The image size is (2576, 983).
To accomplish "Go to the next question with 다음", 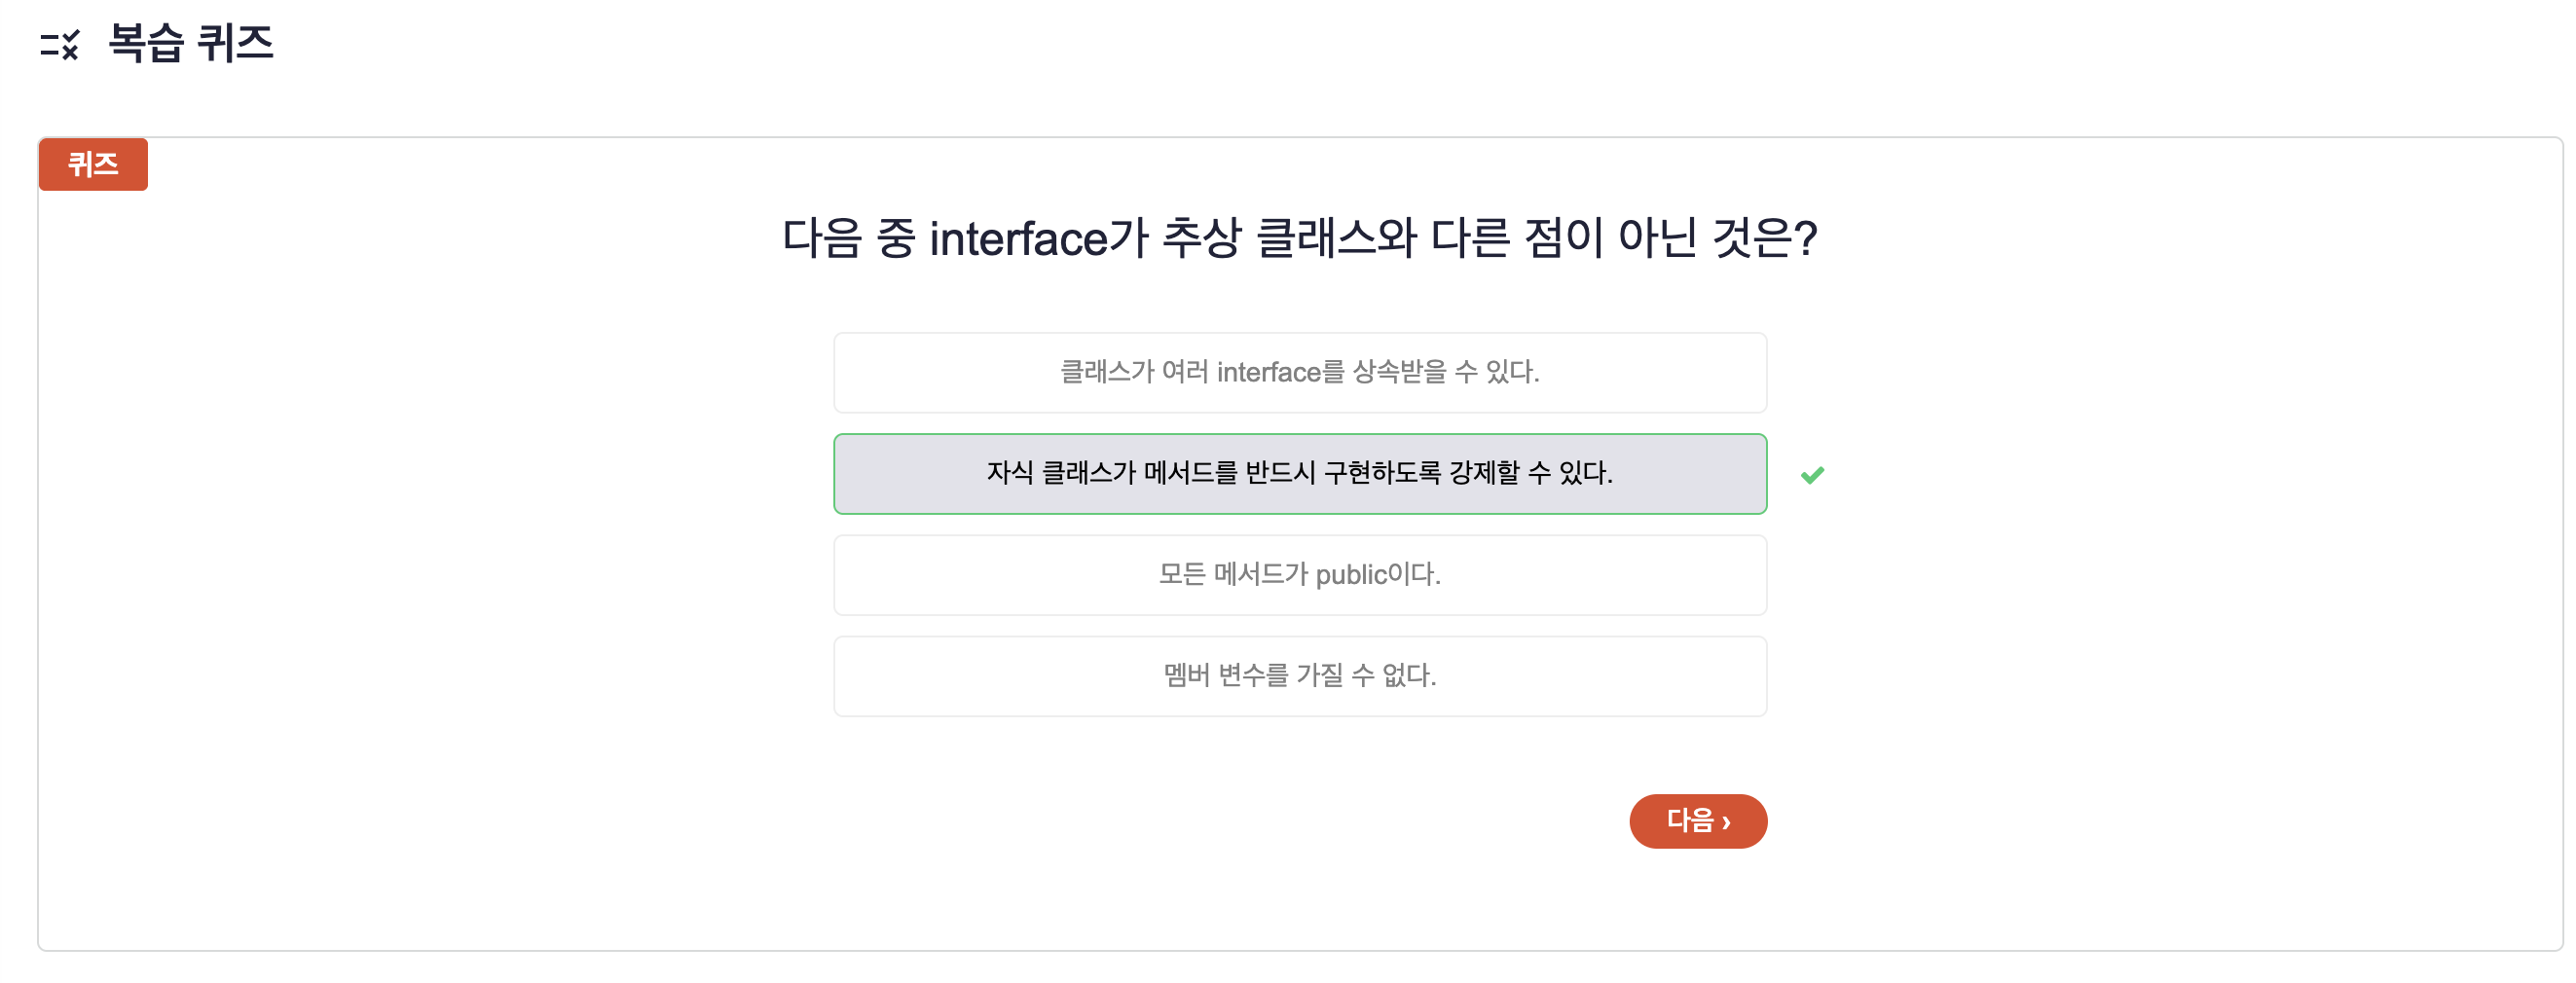I will point(1698,821).
